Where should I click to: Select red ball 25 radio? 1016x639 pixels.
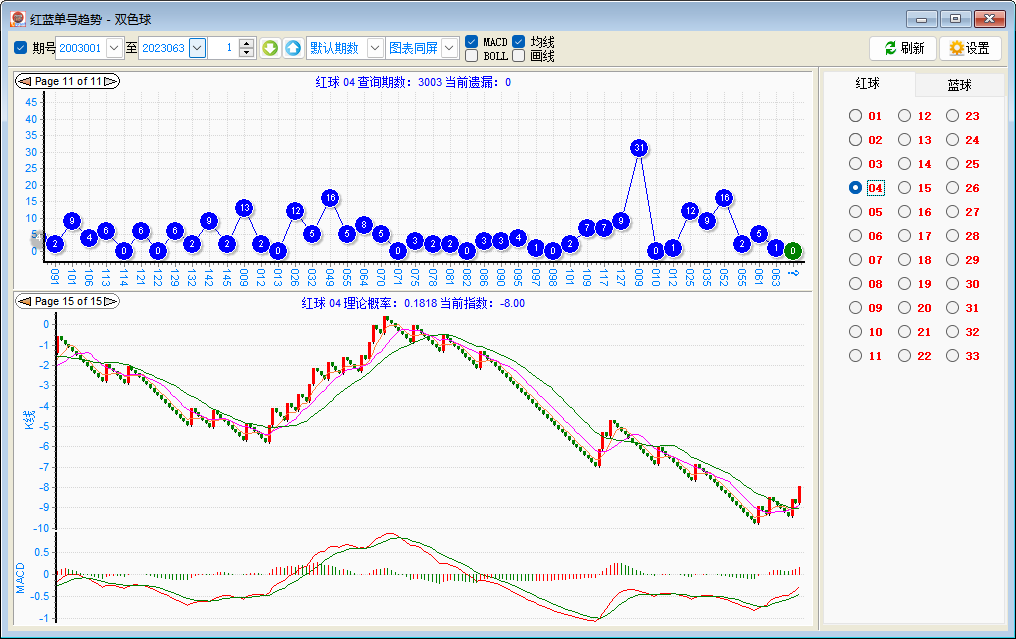coord(952,163)
